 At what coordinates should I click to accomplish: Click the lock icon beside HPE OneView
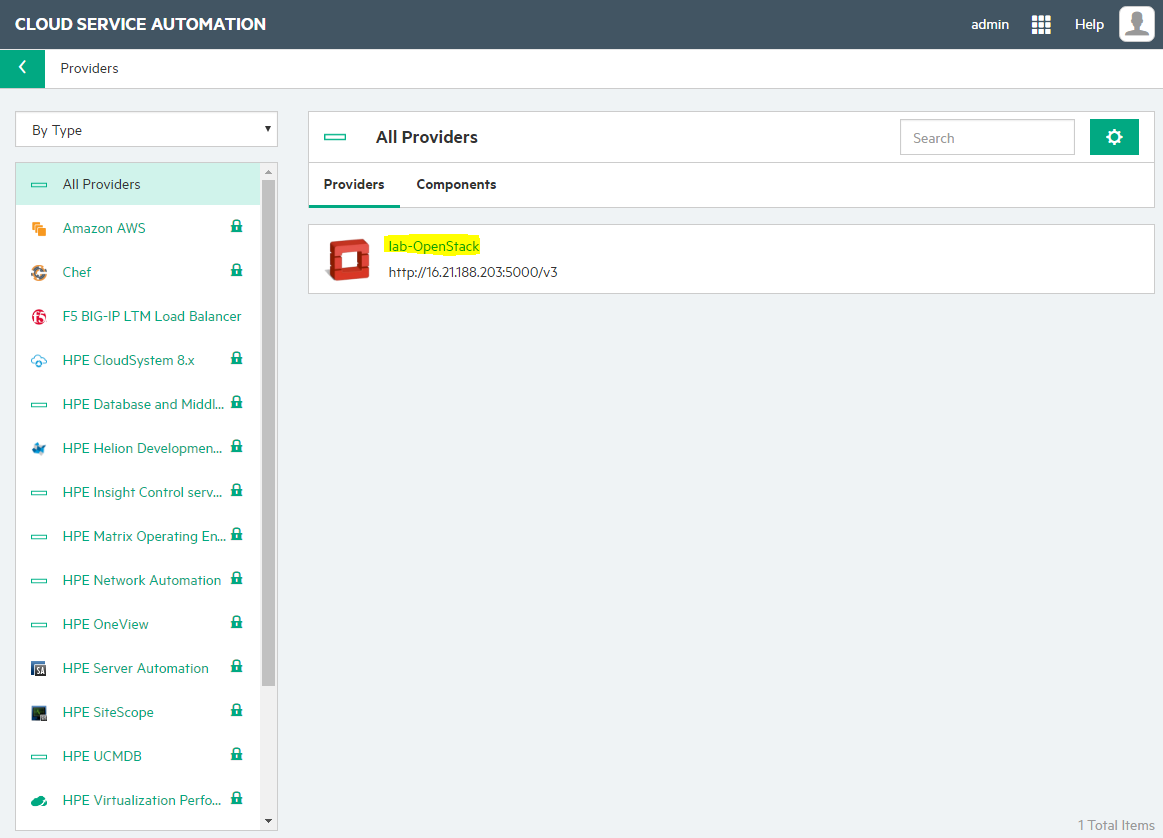point(237,622)
